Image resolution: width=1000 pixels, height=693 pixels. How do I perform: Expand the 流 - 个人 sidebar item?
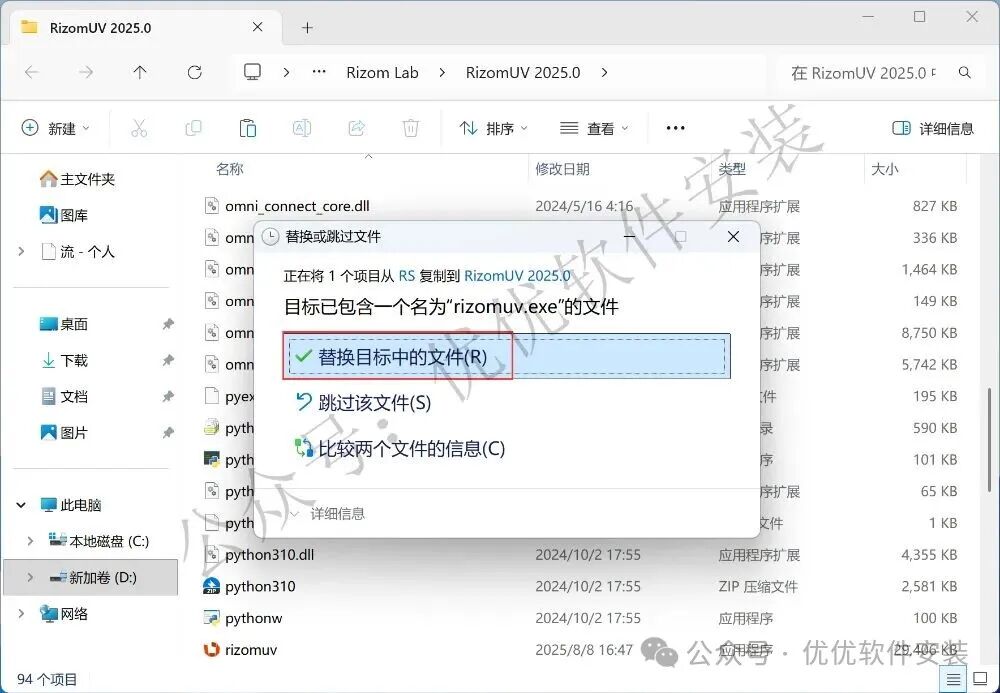pyautogui.click(x=22, y=252)
